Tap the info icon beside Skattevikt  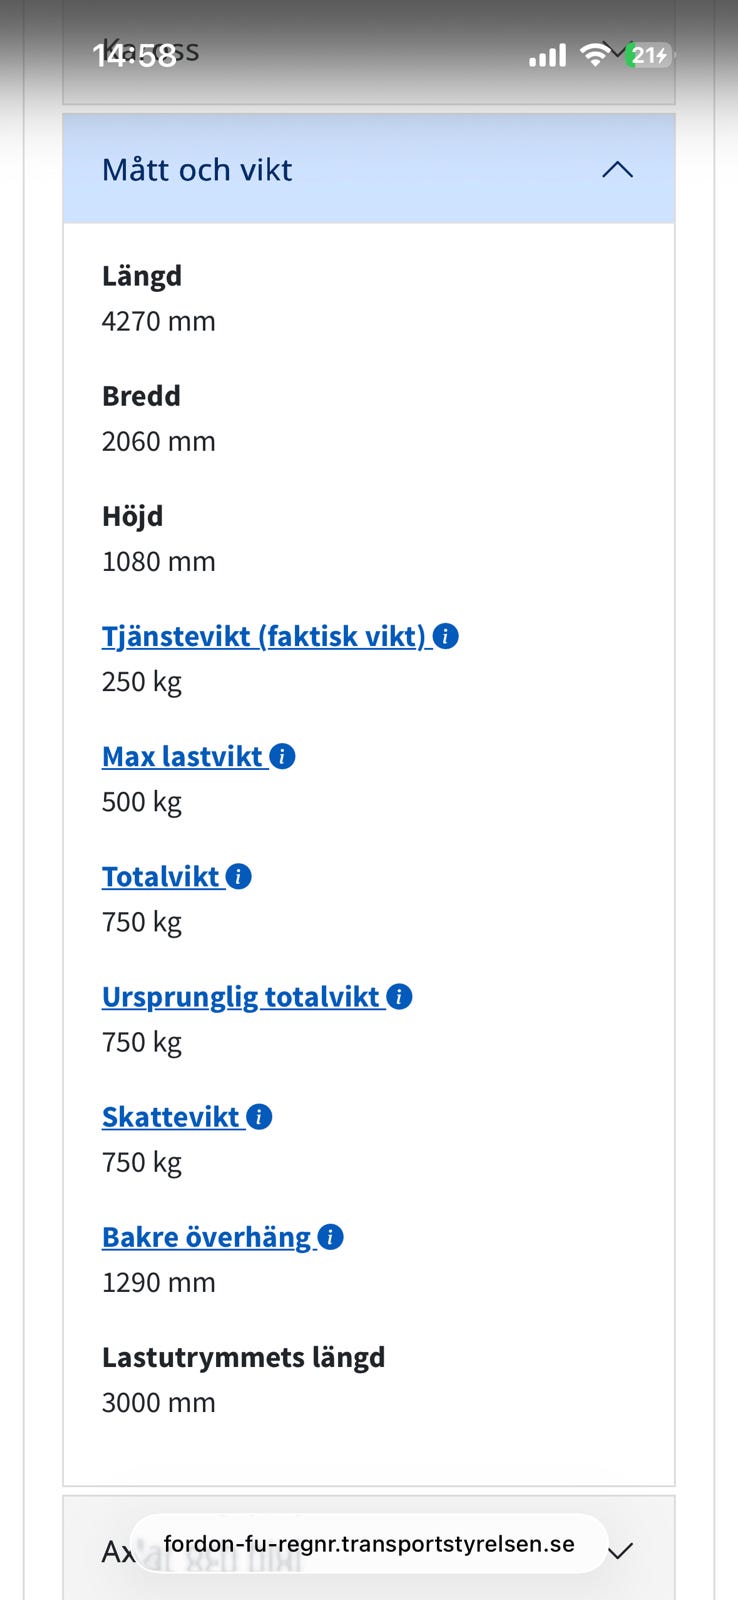[259, 1116]
